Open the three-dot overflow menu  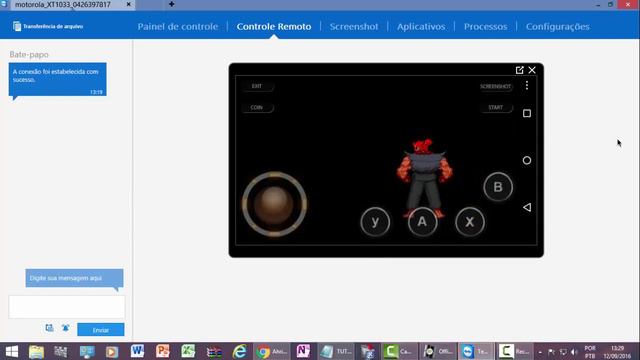click(x=527, y=85)
